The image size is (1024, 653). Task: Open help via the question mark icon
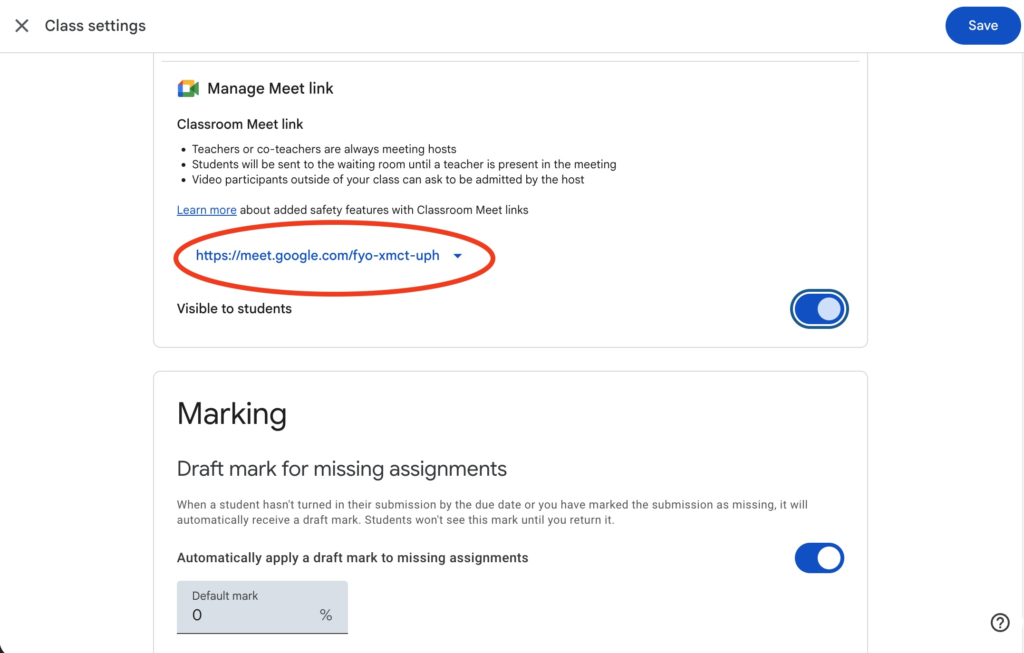(x=999, y=622)
